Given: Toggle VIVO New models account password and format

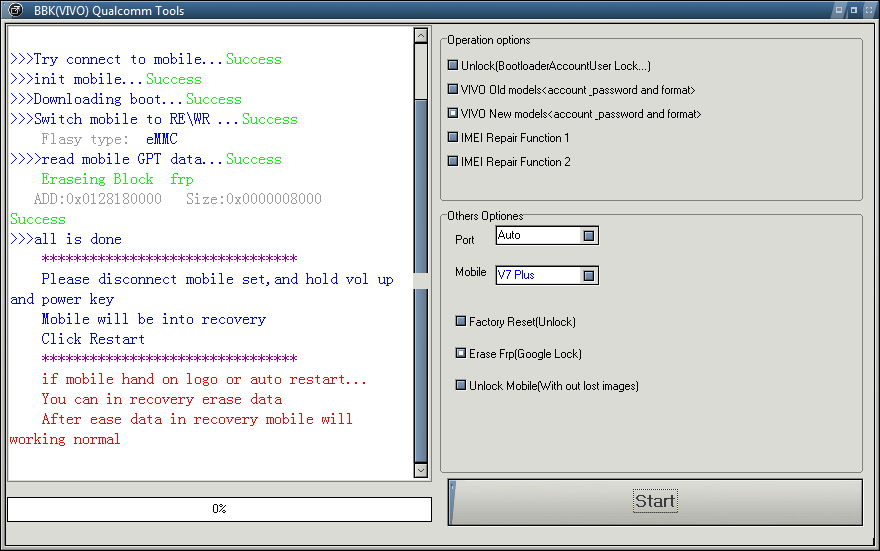Looking at the screenshot, I should 453,113.
